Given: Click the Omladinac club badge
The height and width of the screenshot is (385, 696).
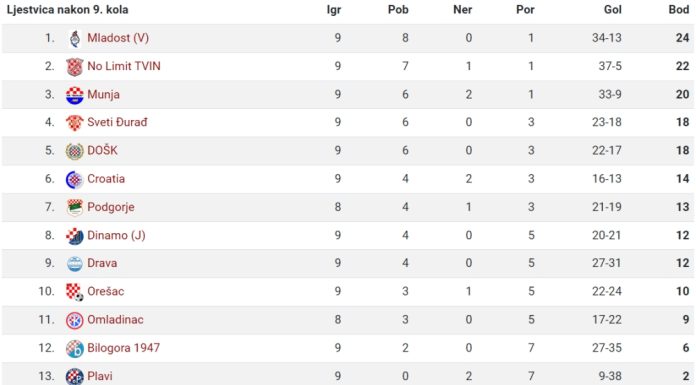Looking at the screenshot, I should pyautogui.click(x=75, y=320).
